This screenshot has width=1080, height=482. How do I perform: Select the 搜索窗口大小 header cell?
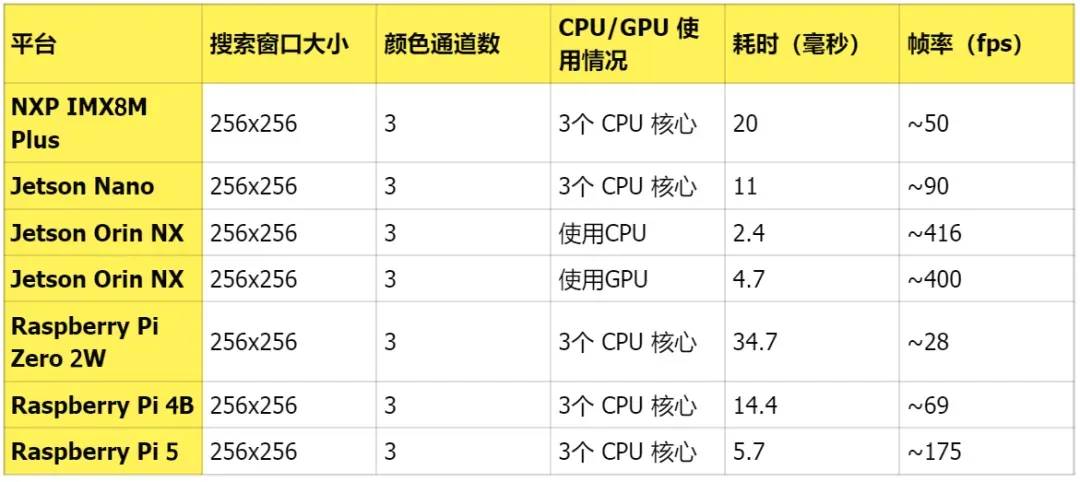289,45
